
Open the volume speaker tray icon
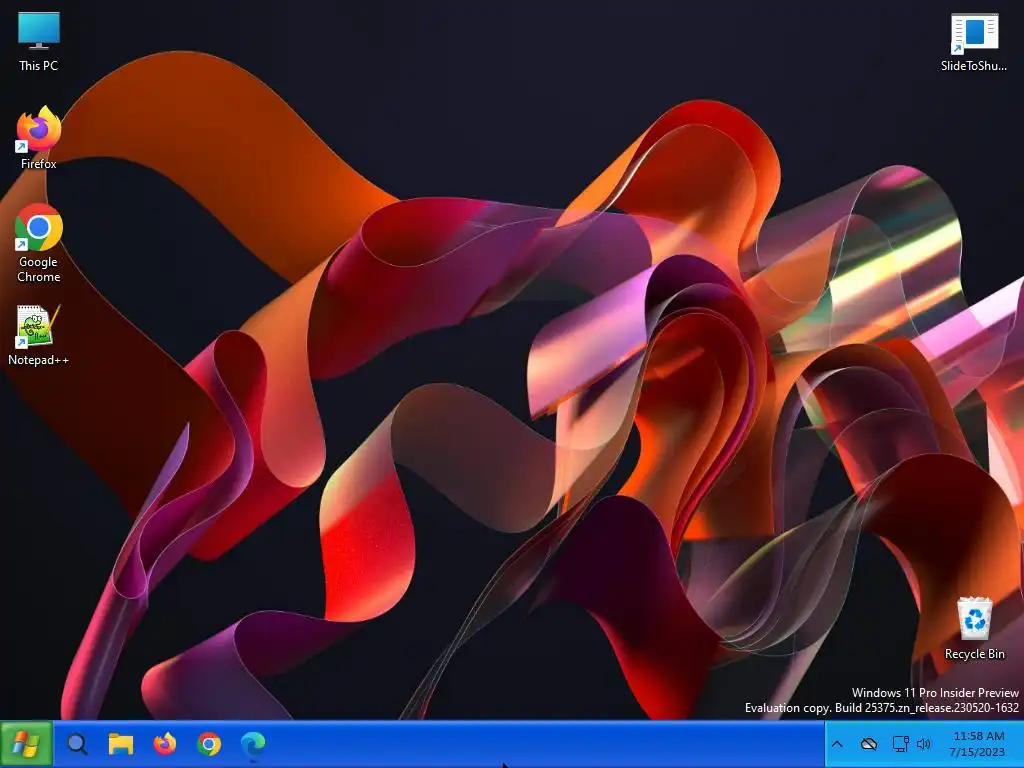click(923, 744)
